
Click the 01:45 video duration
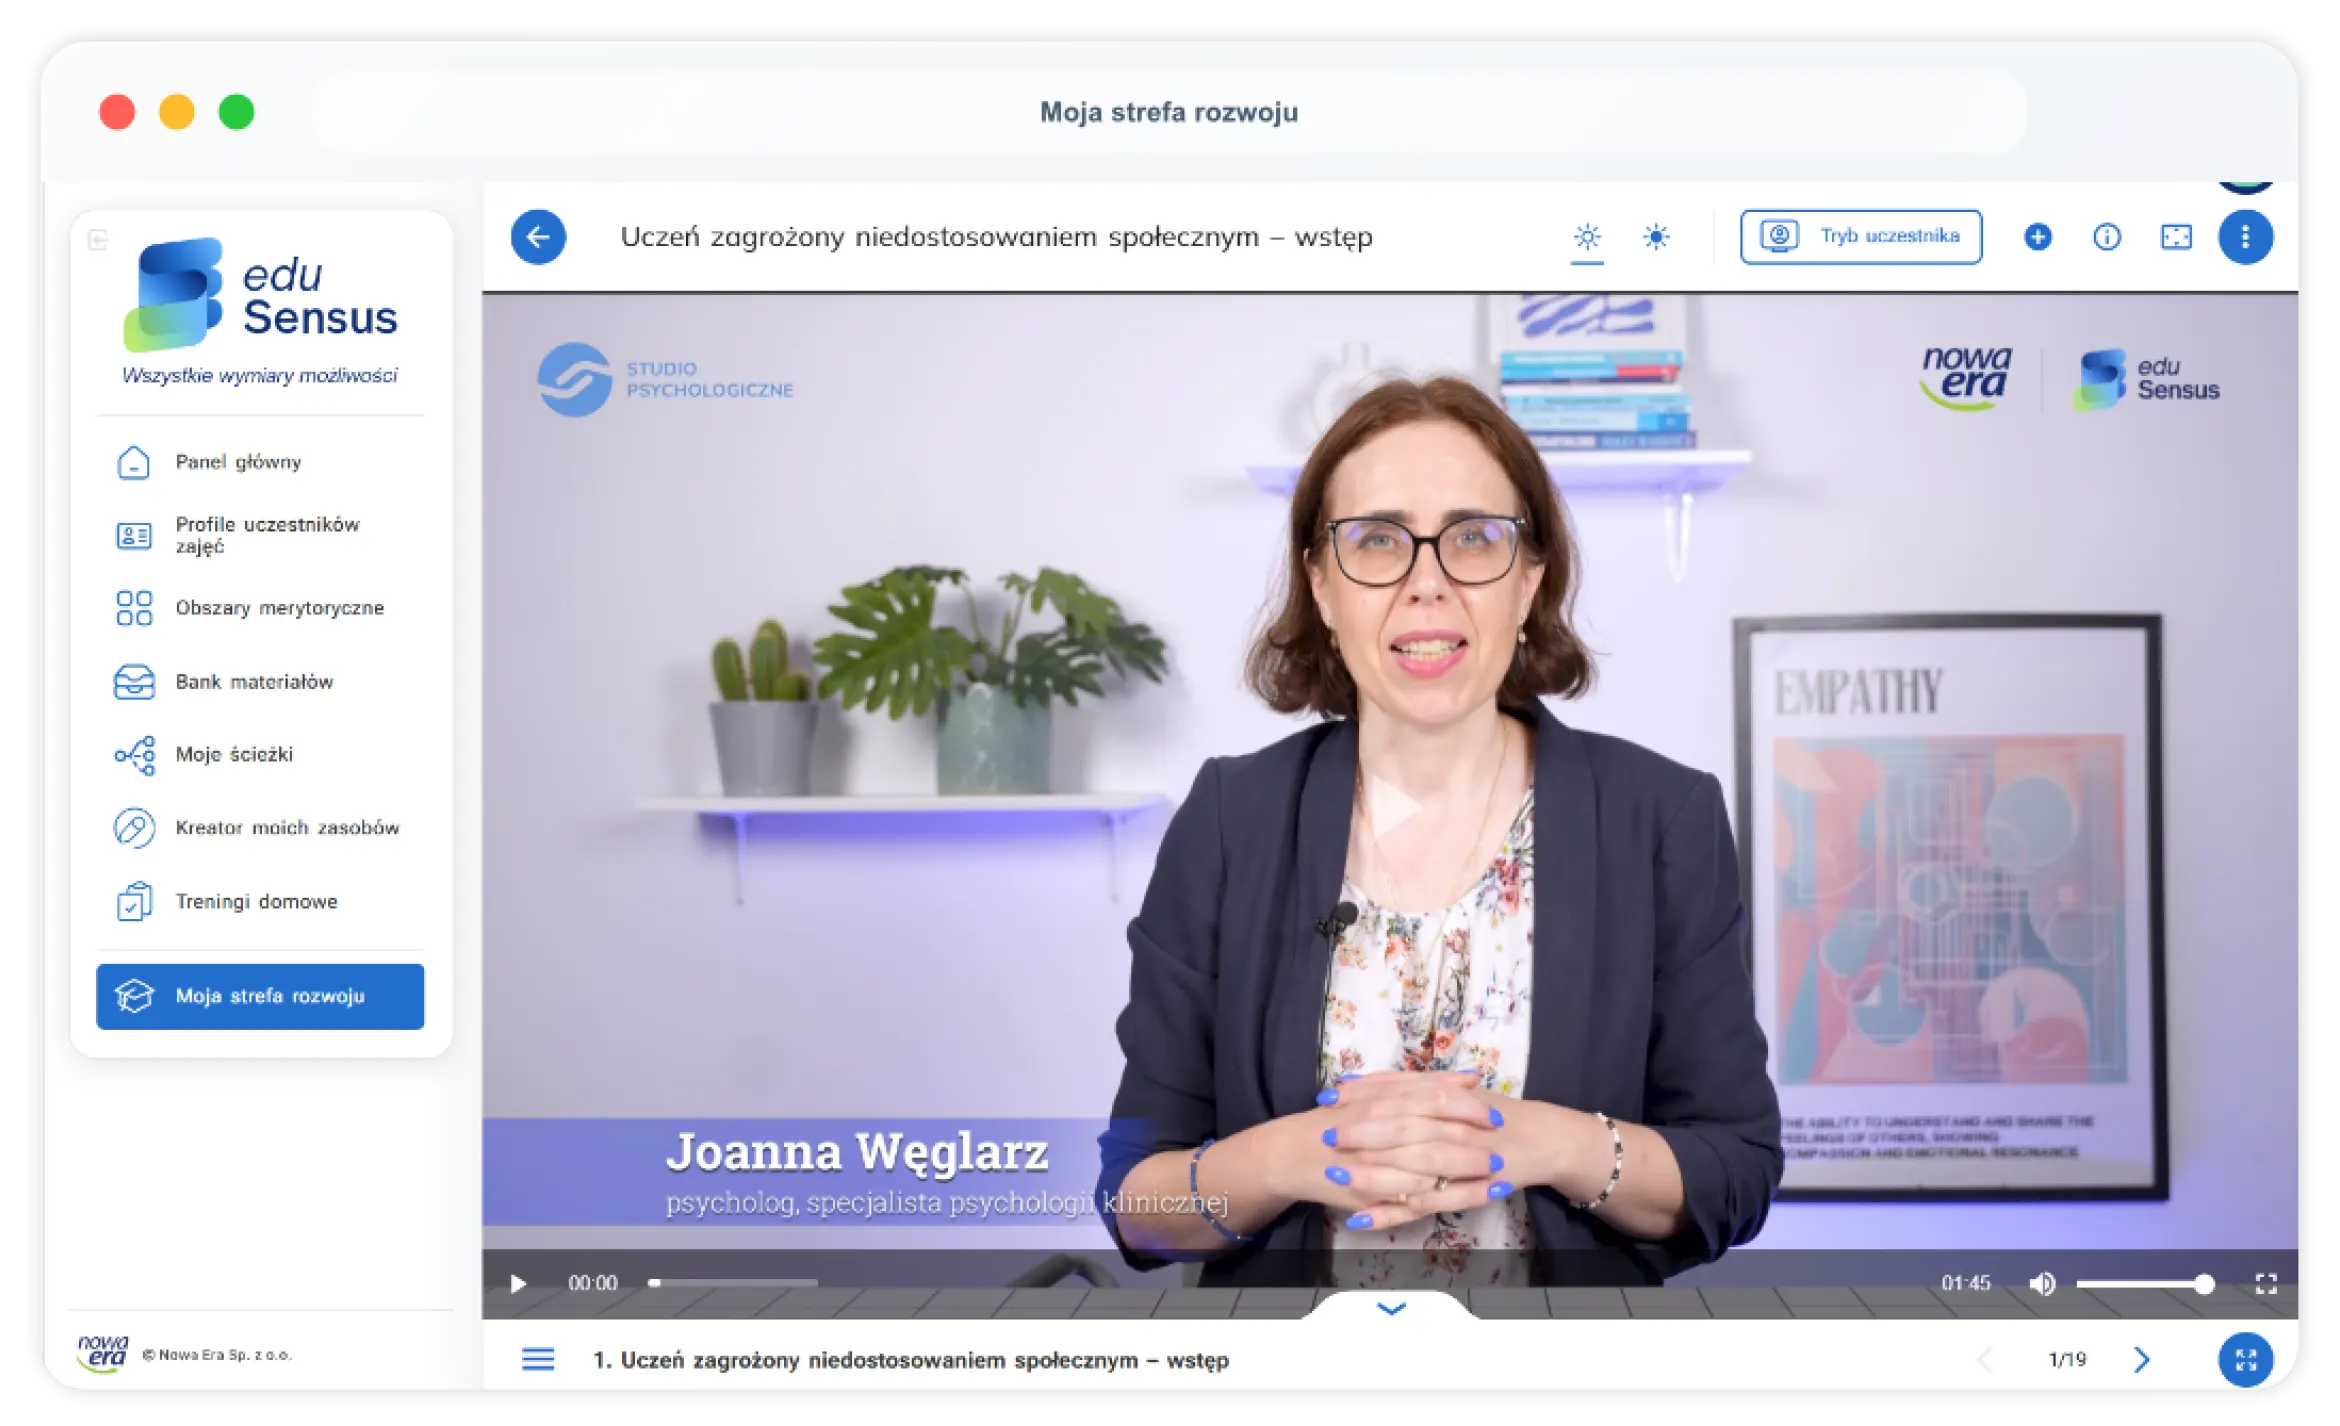(x=1965, y=1284)
